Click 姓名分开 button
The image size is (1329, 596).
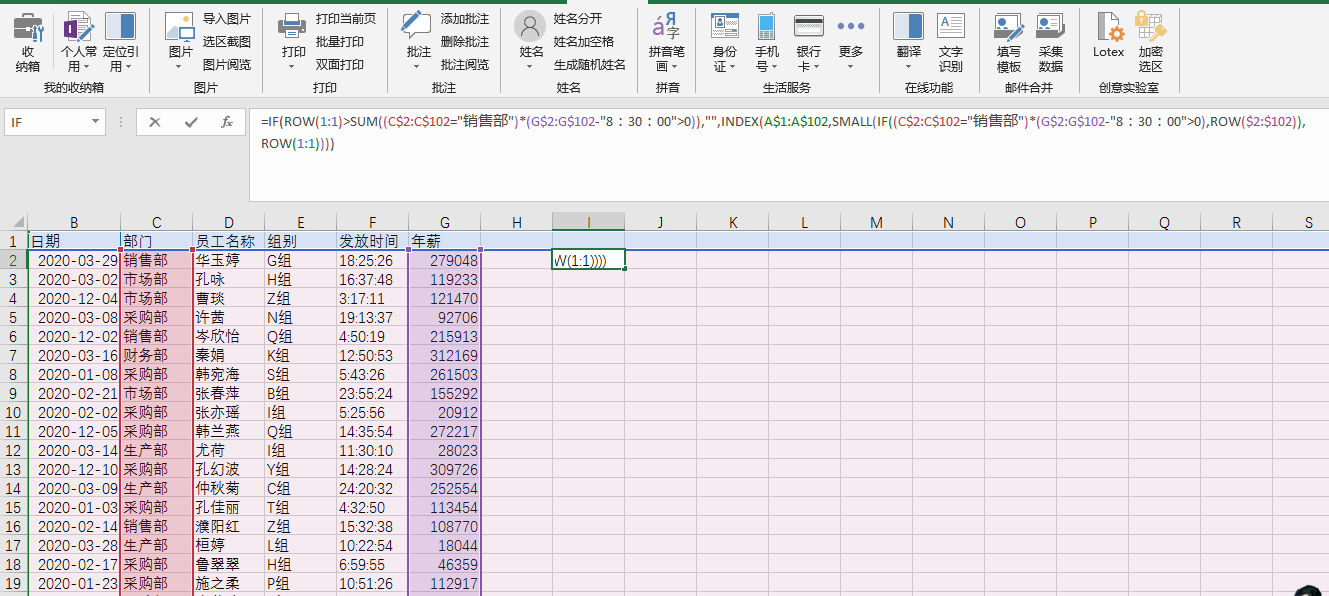click(x=578, y=19)
